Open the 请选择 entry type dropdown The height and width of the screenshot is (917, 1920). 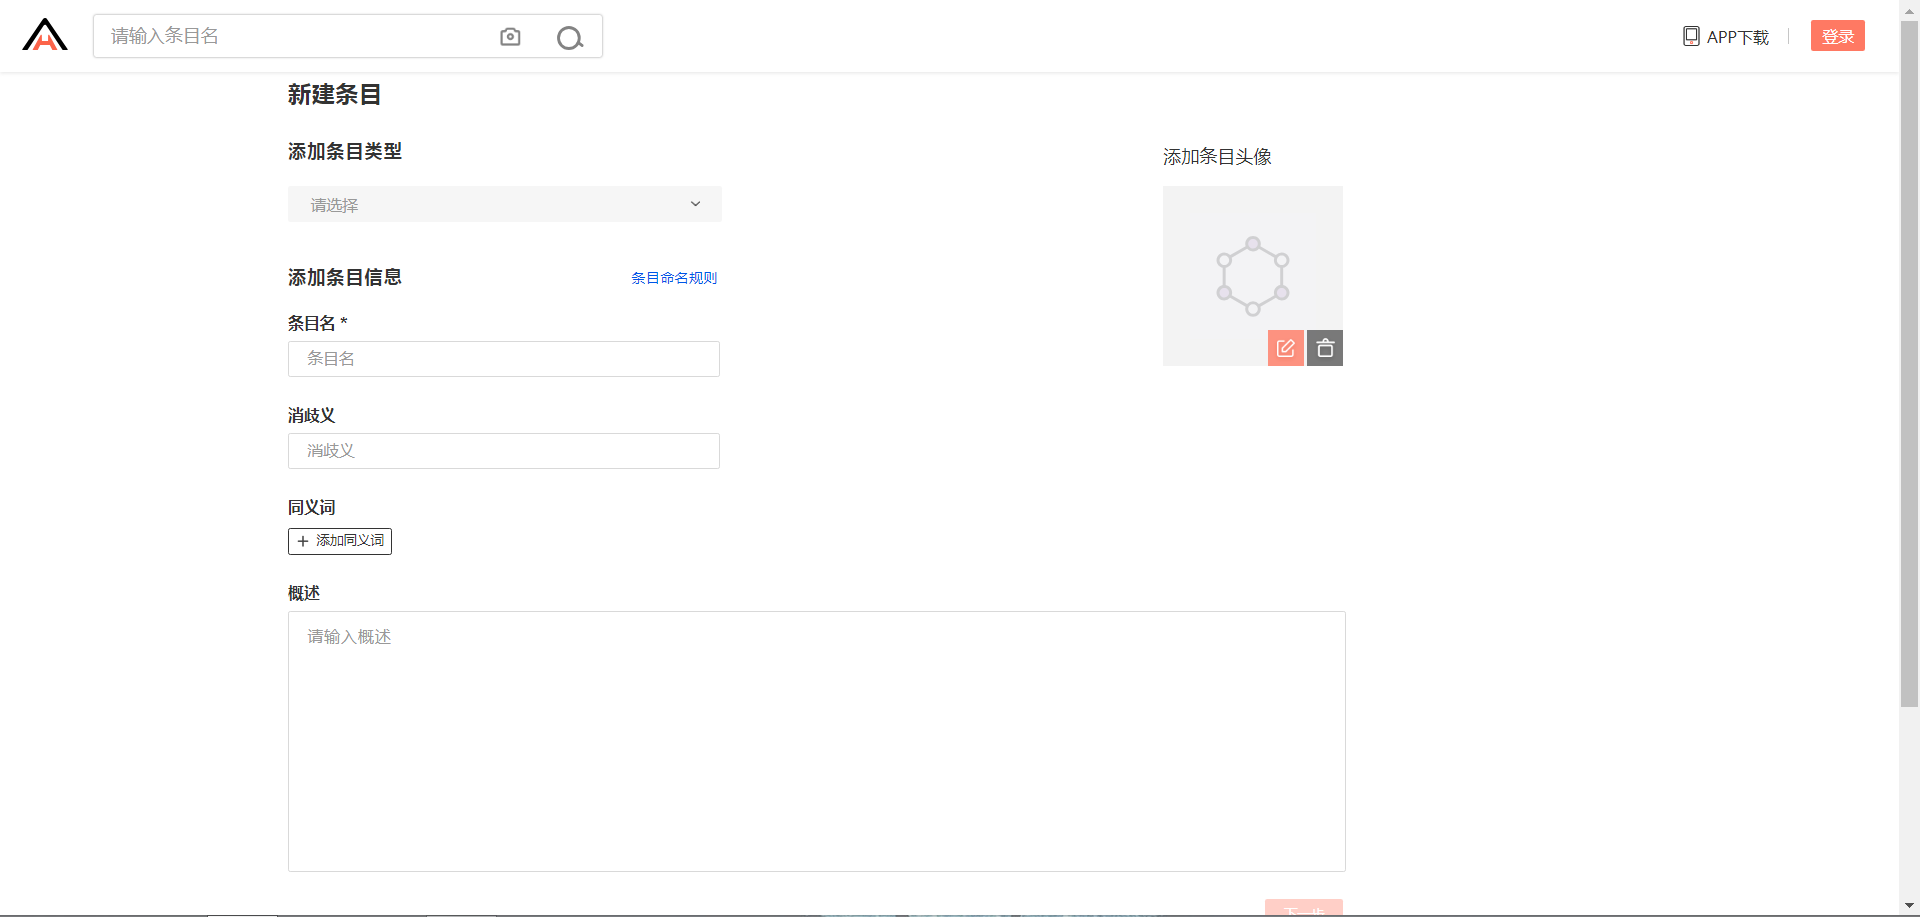490,205
